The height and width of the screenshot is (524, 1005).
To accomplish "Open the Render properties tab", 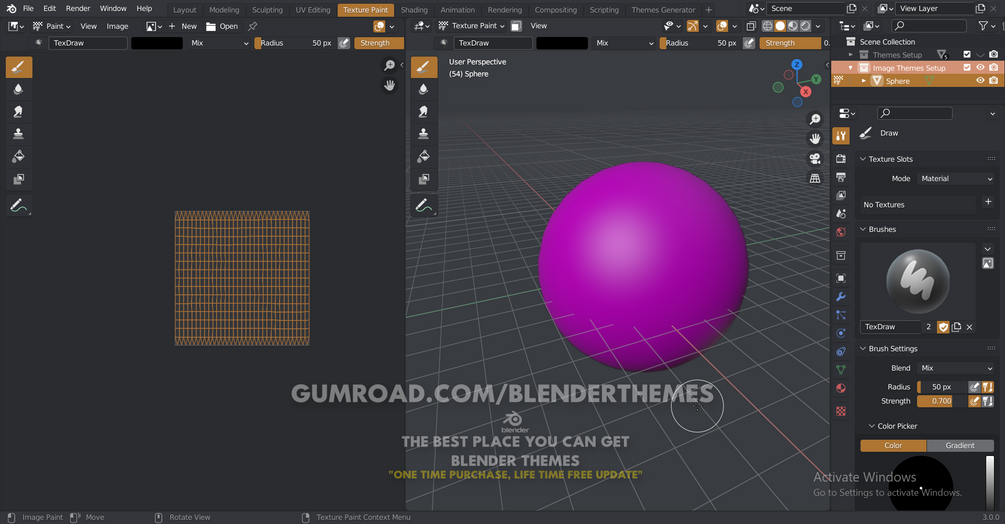I will [x=841, y=158].
